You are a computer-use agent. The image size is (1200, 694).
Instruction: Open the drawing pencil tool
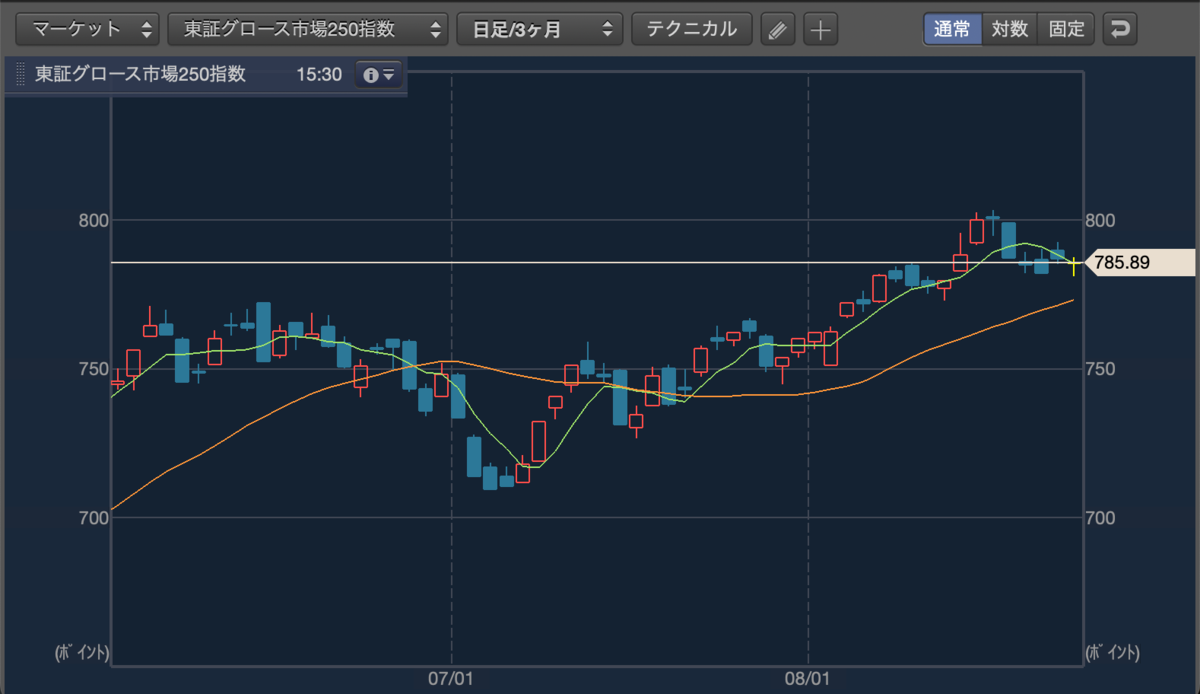(776, 29)
